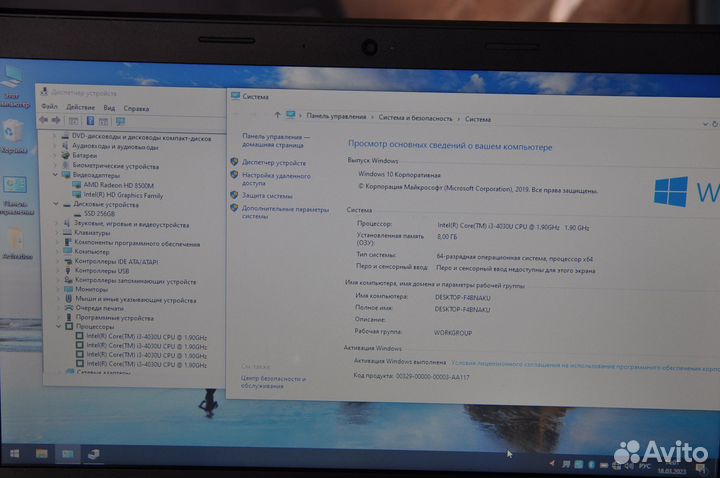Switch to Device Manager taskbar button
The height and width of the screenshot is (478, 720).
pos(94,455)
